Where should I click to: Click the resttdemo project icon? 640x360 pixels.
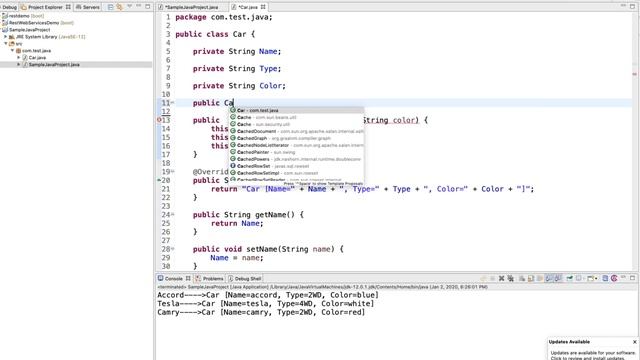(x=4, y=16)
